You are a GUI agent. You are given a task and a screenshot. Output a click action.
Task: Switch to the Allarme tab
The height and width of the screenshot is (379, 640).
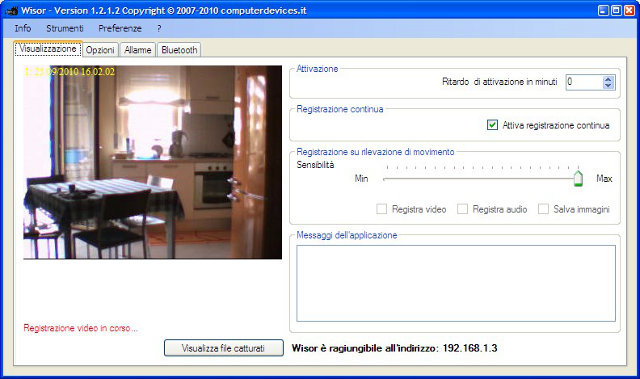tap(138, 50)
